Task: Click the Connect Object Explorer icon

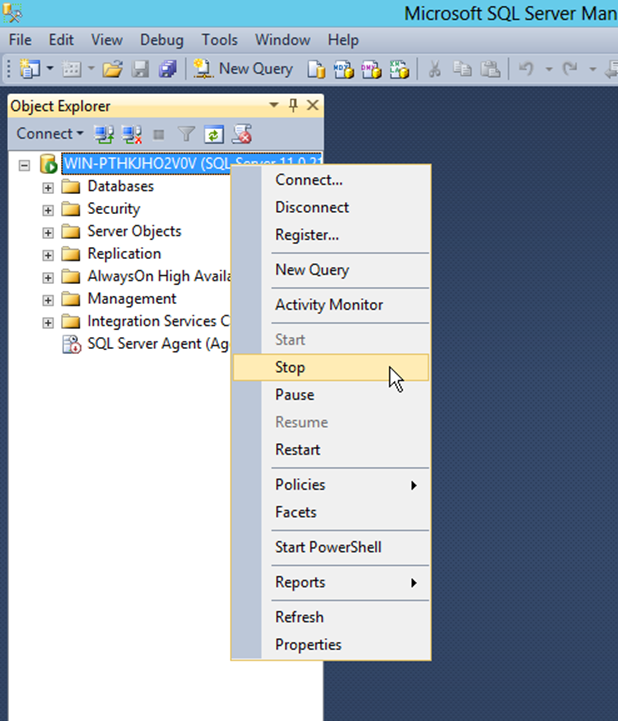Action: coord(104,134)
